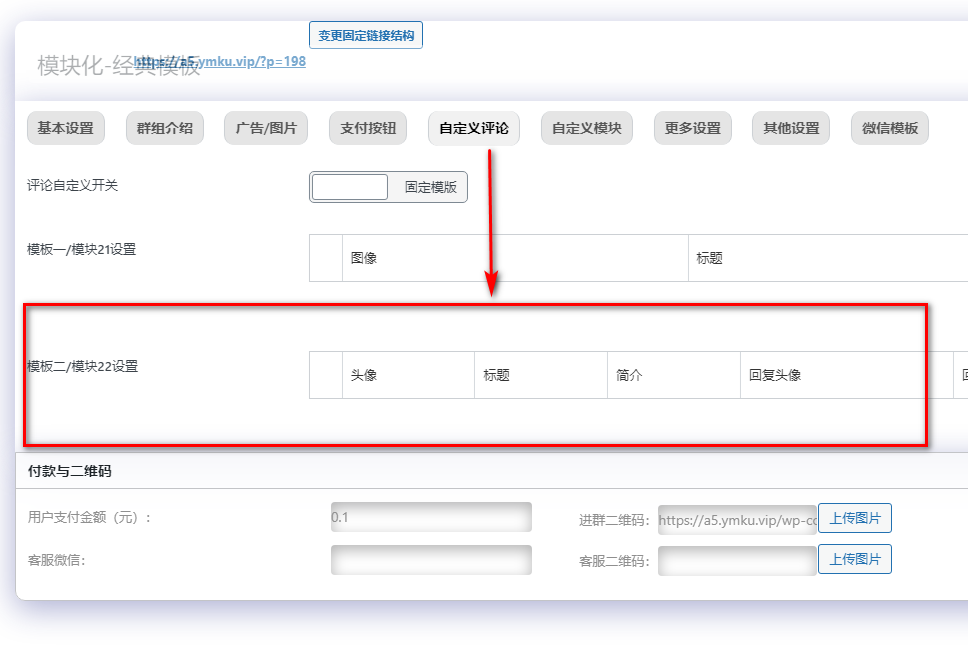Open the 自定义模块 tab
The height and width of the screenshot is (650, 968).
tap(586, 128)
